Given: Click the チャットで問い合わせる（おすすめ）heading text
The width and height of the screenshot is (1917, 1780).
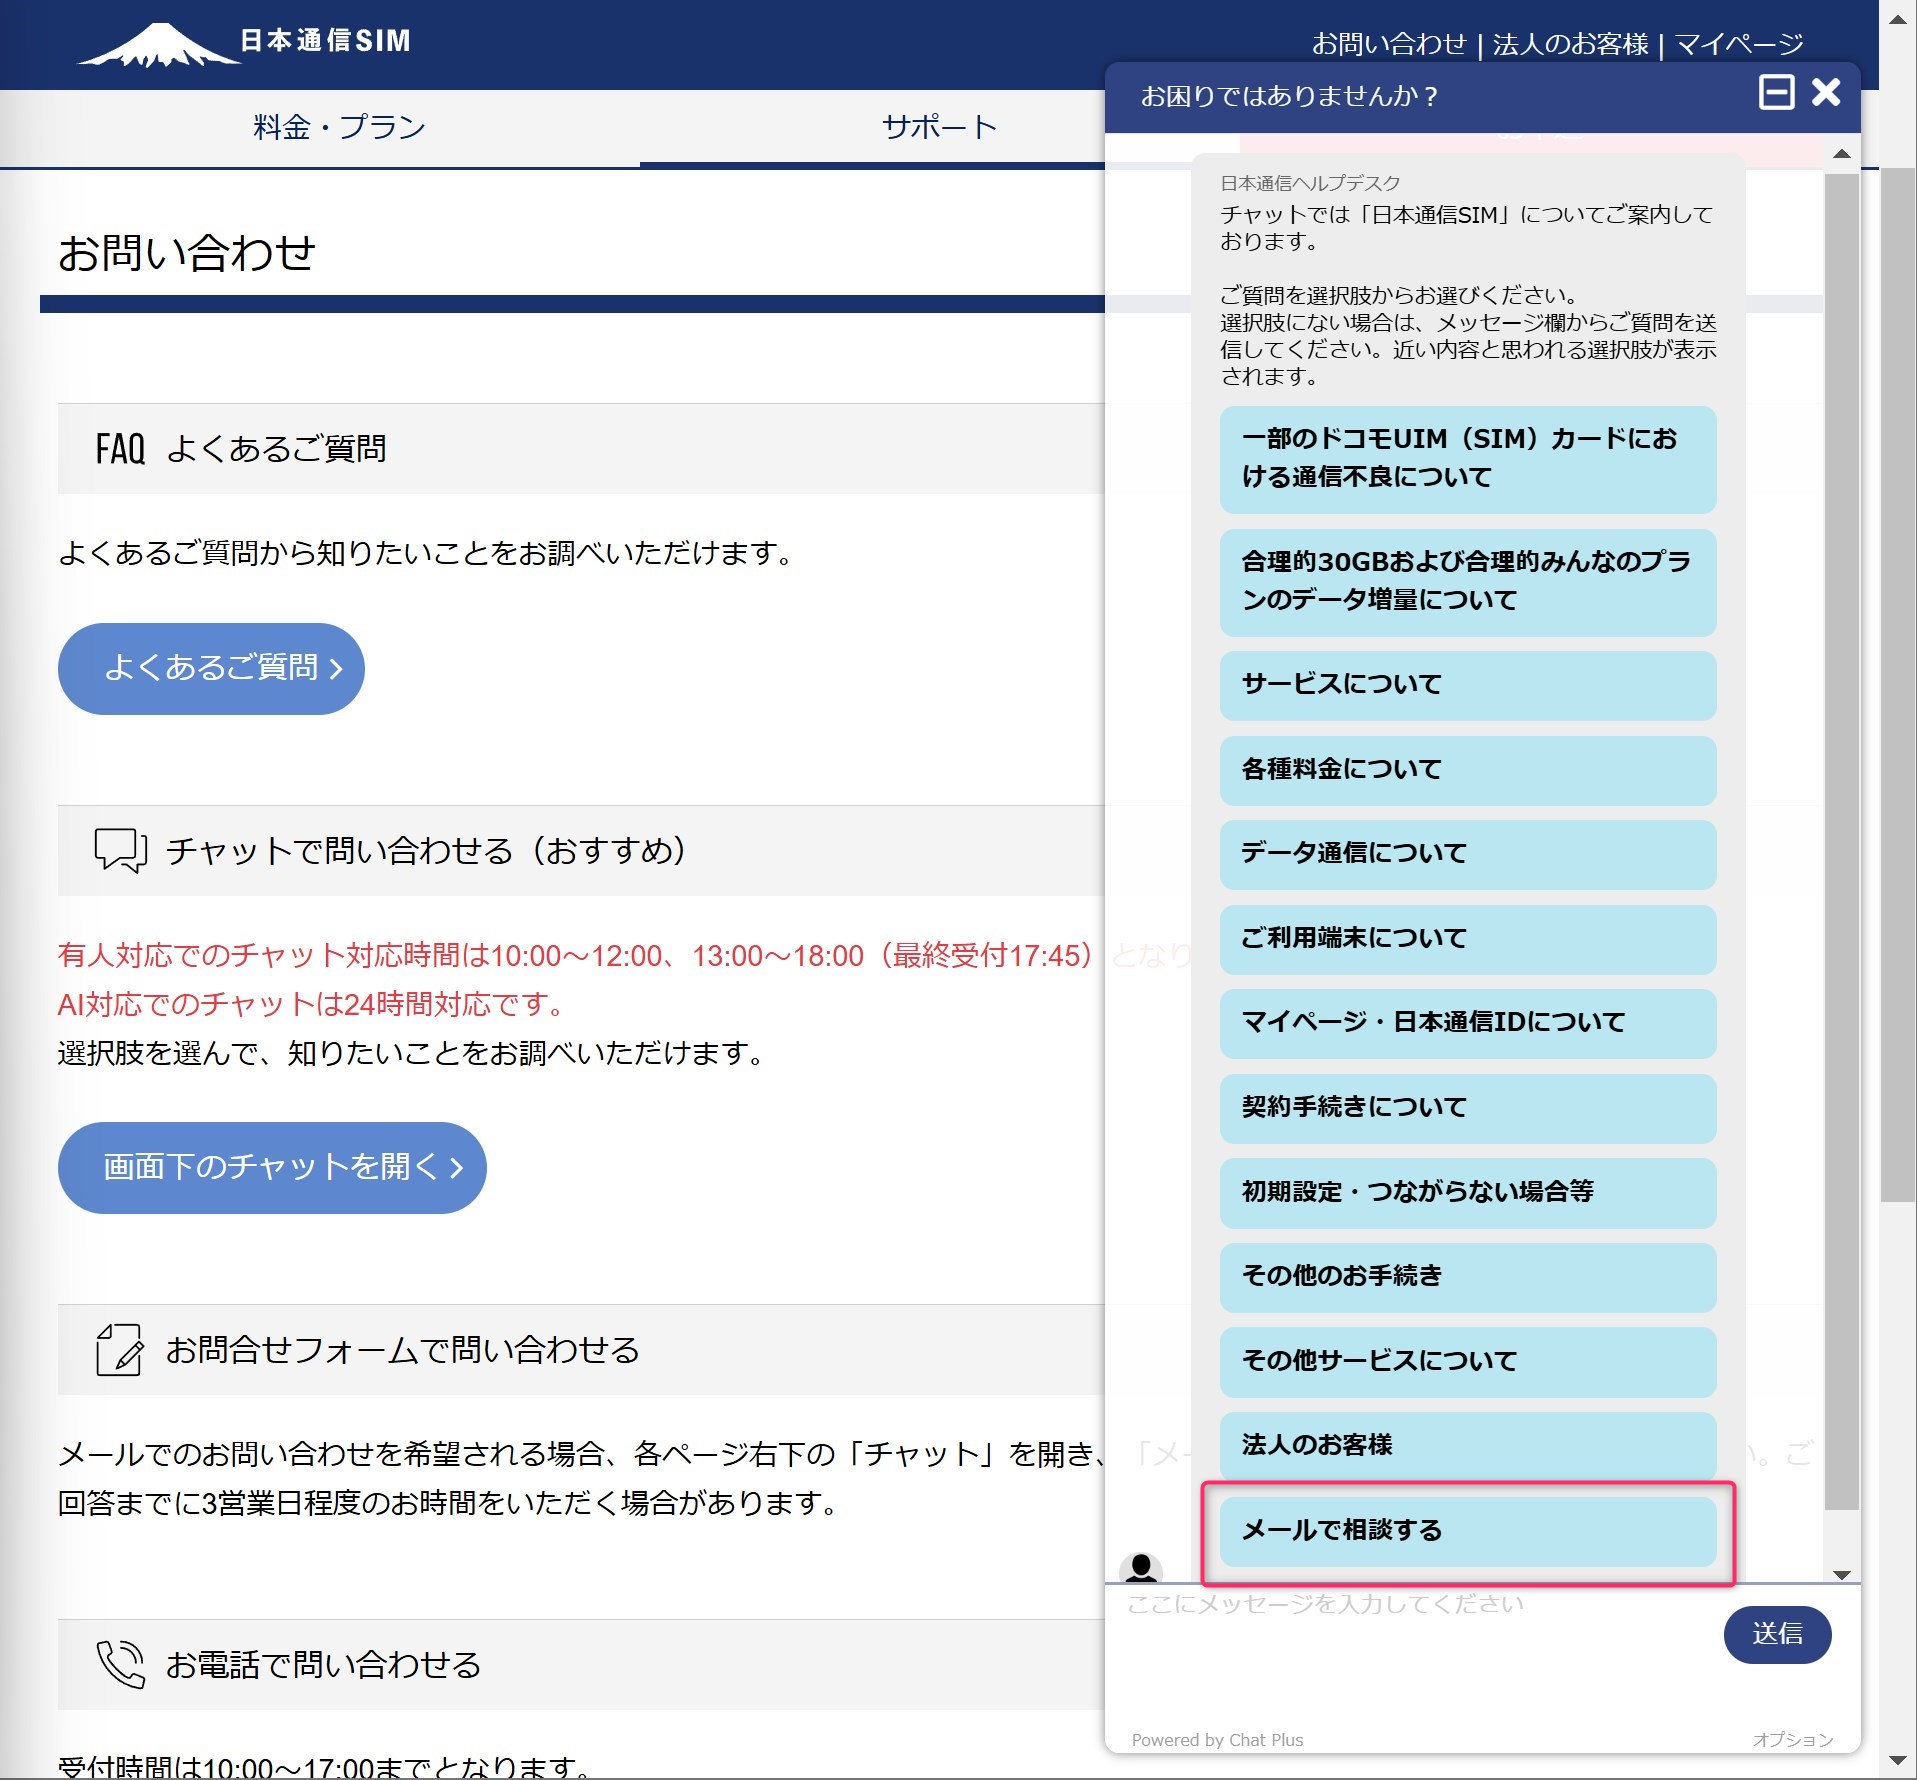Looking at the screenshot, I should point(427,851).
